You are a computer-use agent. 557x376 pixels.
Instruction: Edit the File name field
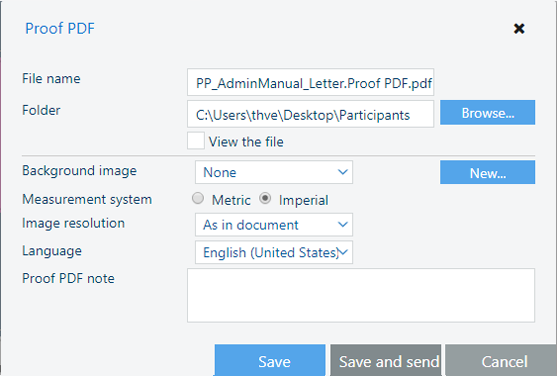pyautogui.click(x=310, y=82)
